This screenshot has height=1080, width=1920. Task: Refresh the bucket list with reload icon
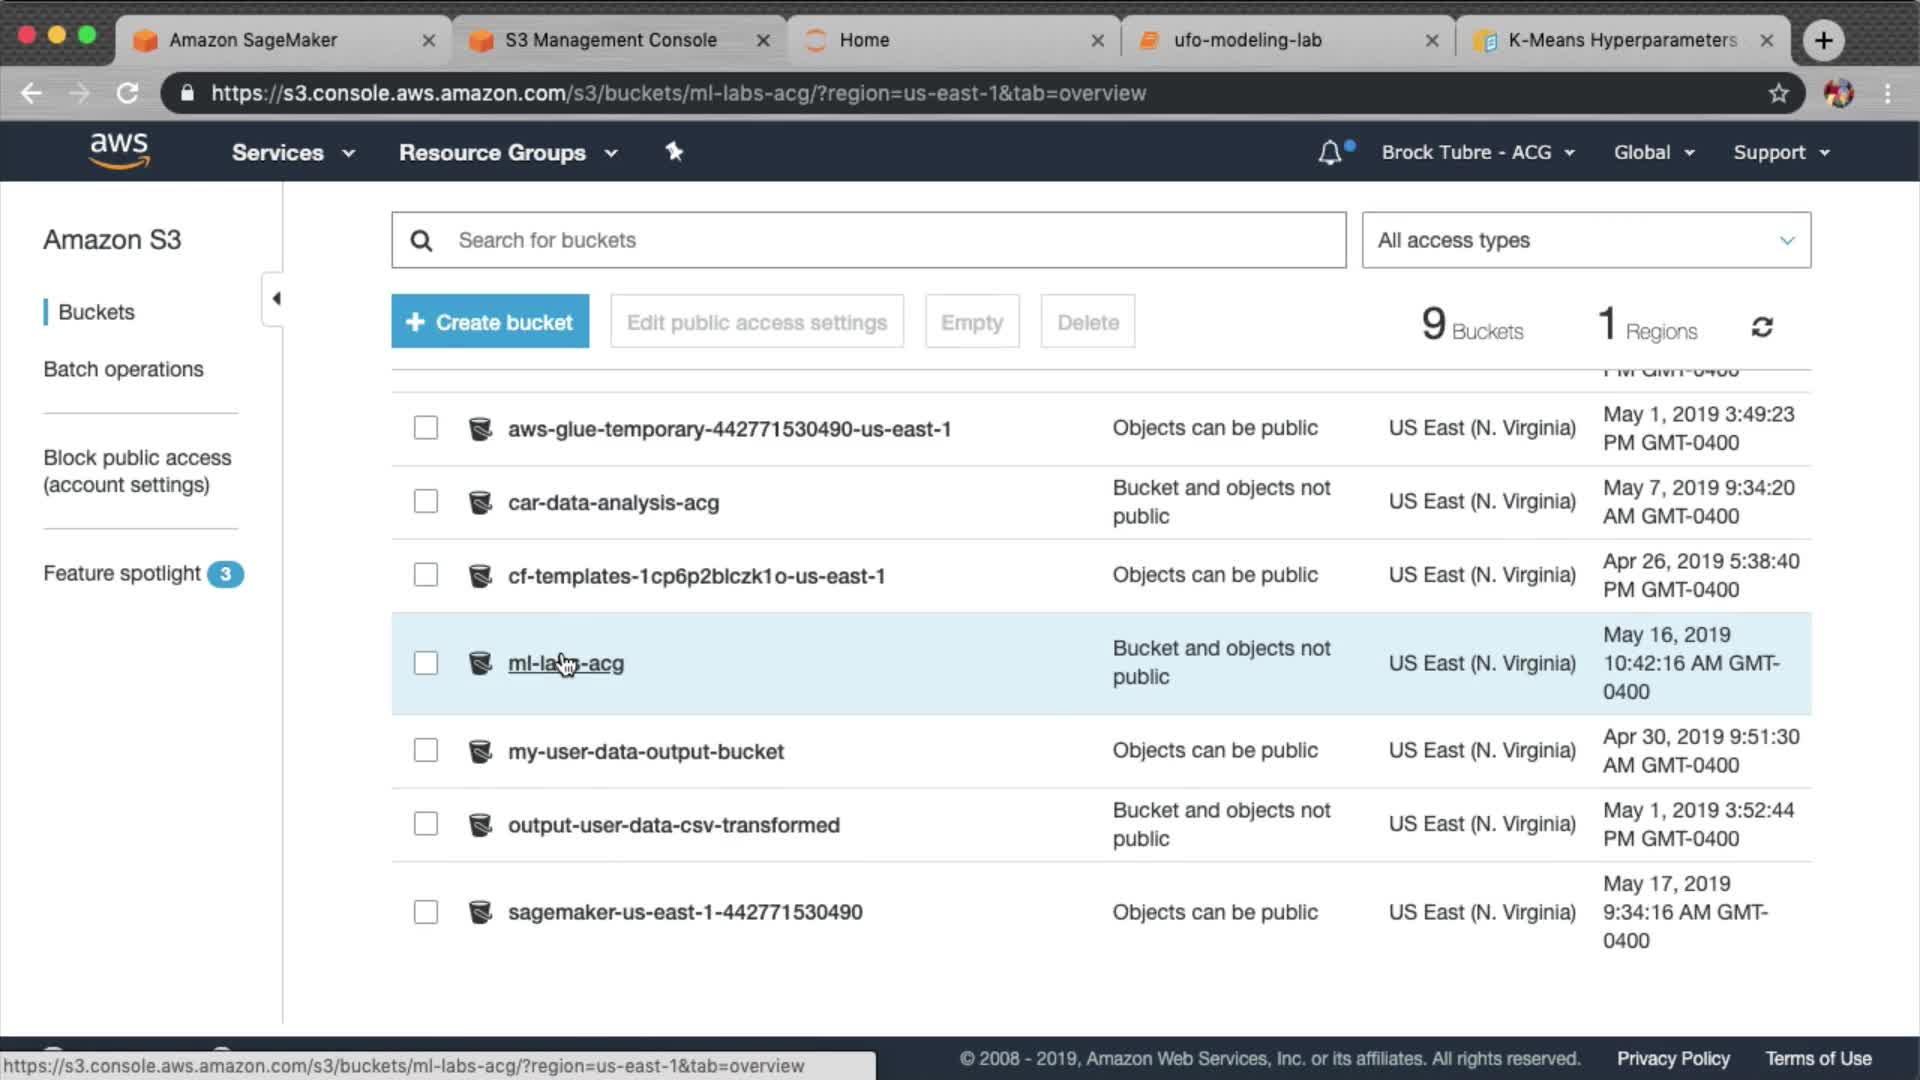coord(1762,327)
